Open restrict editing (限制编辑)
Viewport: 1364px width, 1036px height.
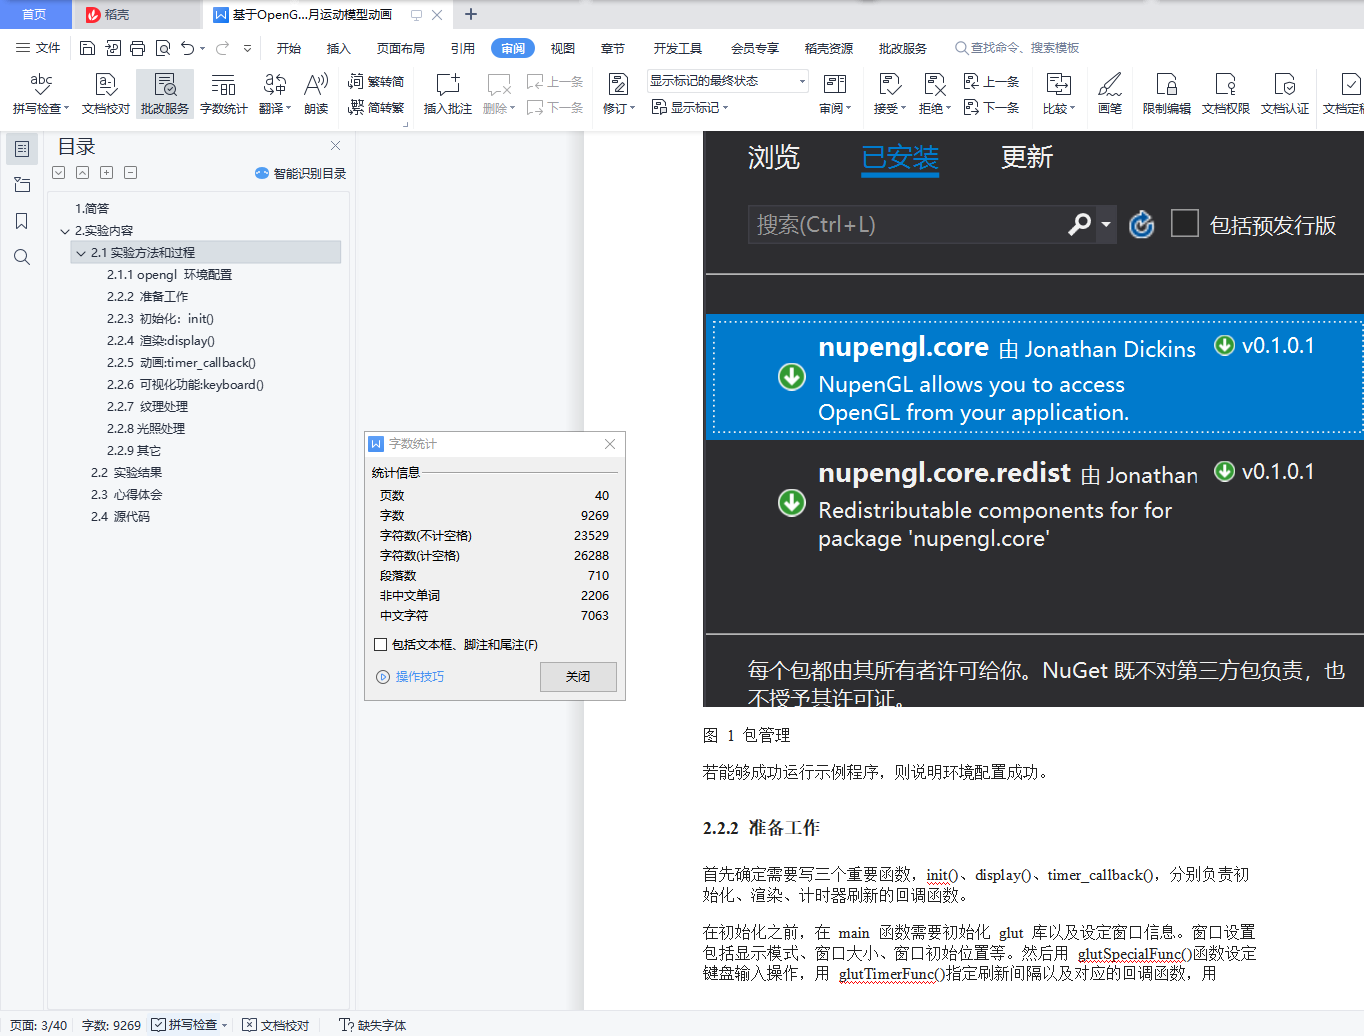[x=1167, y=94]
